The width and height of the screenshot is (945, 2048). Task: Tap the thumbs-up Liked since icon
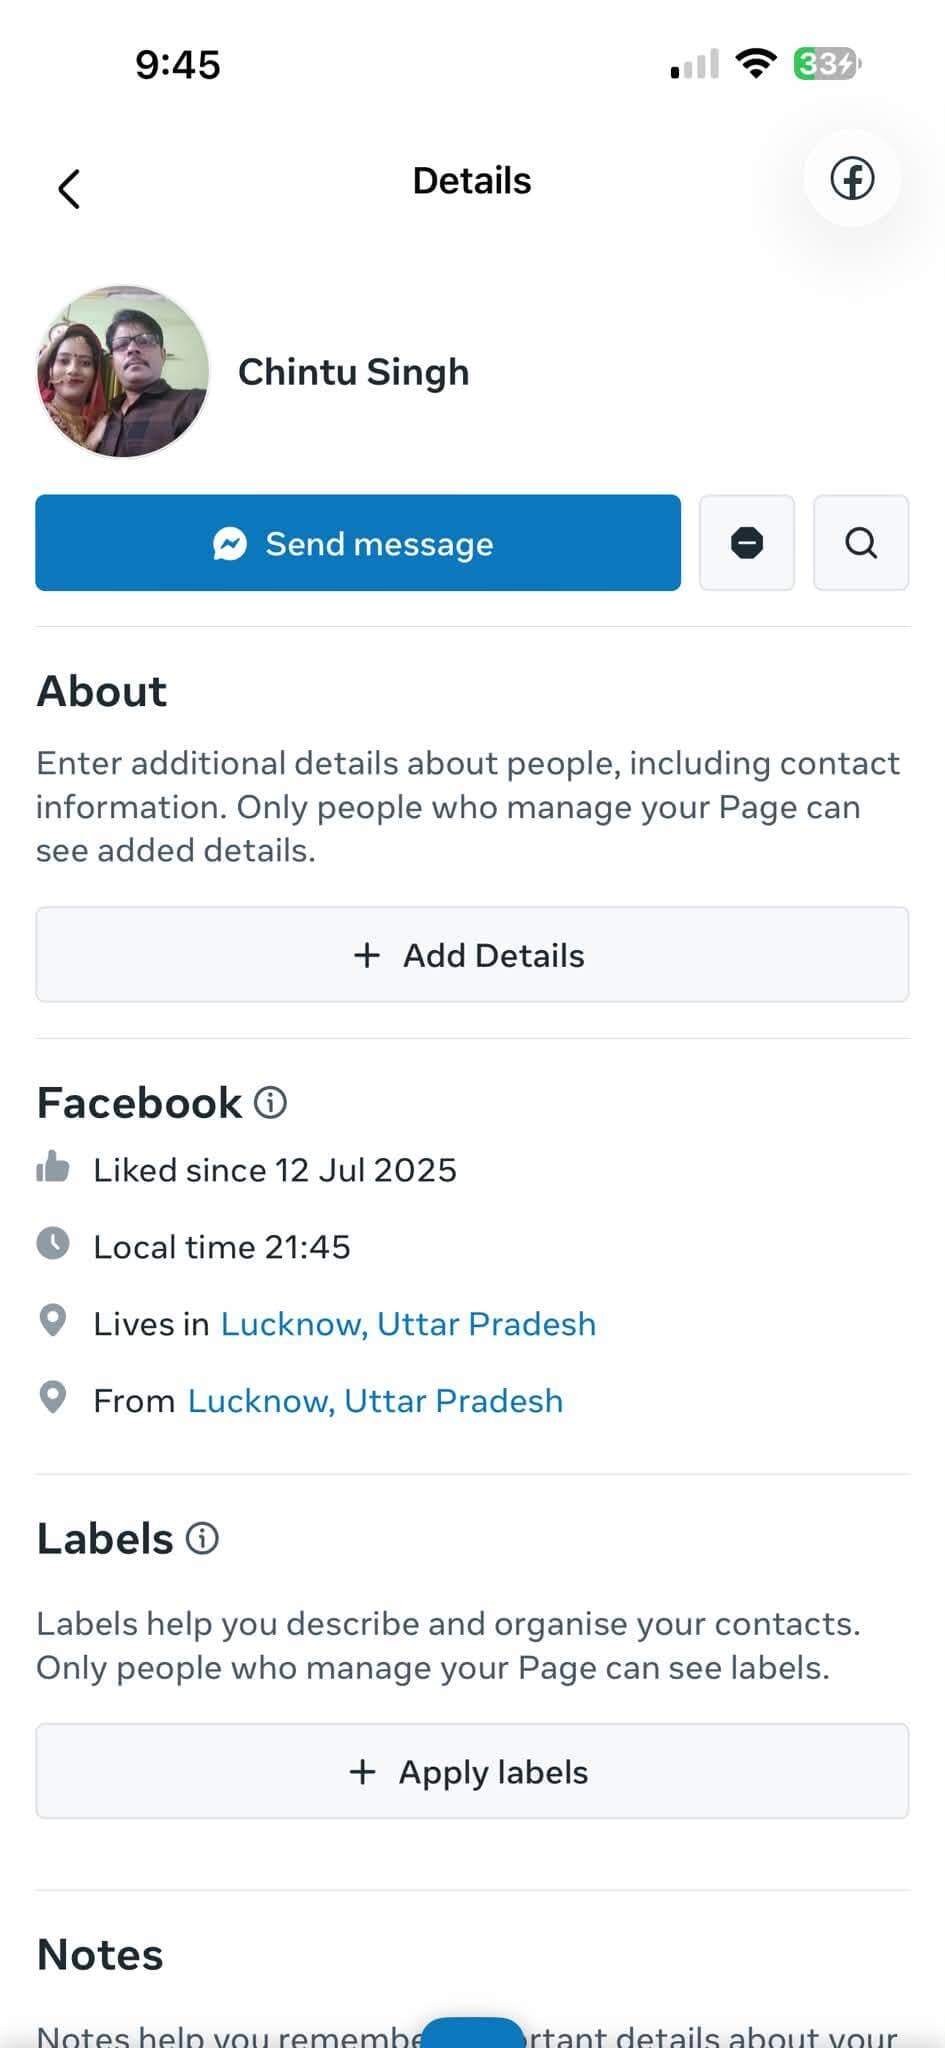[53, 1167]
